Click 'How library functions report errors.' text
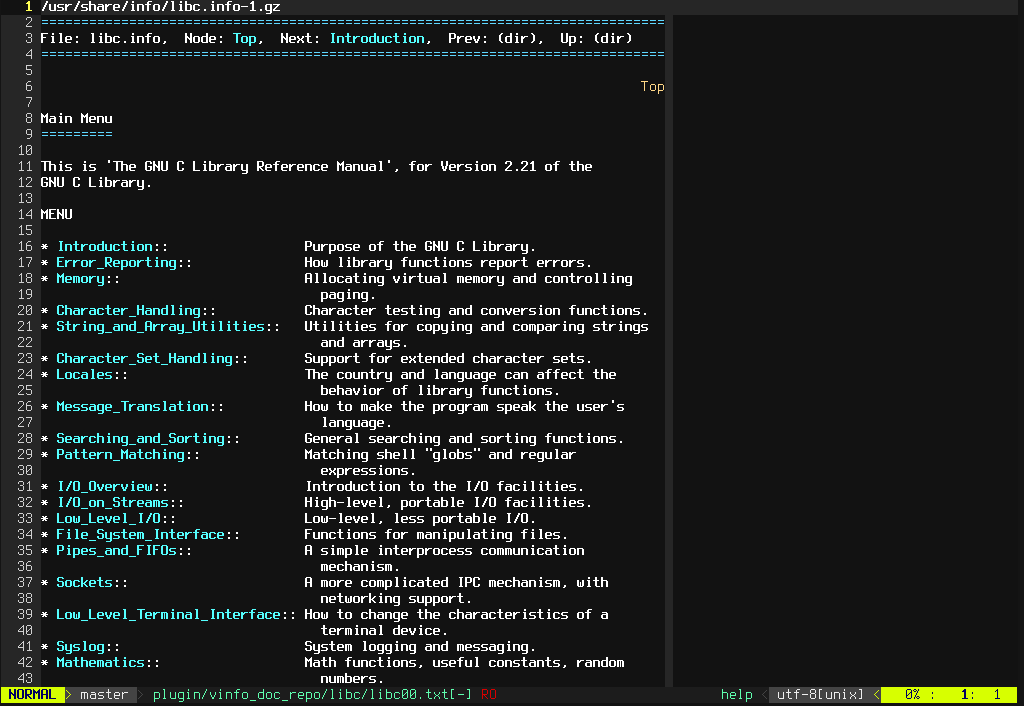The width and height of the screenshot is (1024, 706). 448,263
